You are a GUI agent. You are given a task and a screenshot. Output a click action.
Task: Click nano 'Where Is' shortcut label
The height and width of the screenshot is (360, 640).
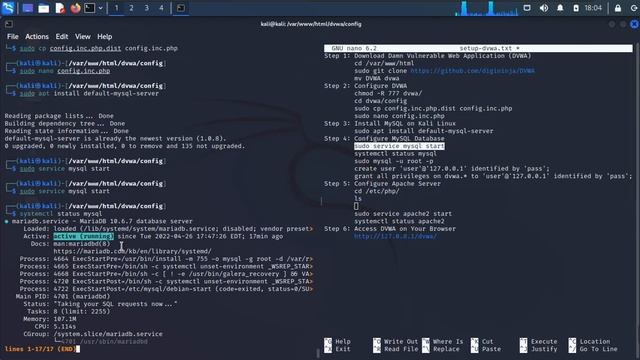[448, 342]
